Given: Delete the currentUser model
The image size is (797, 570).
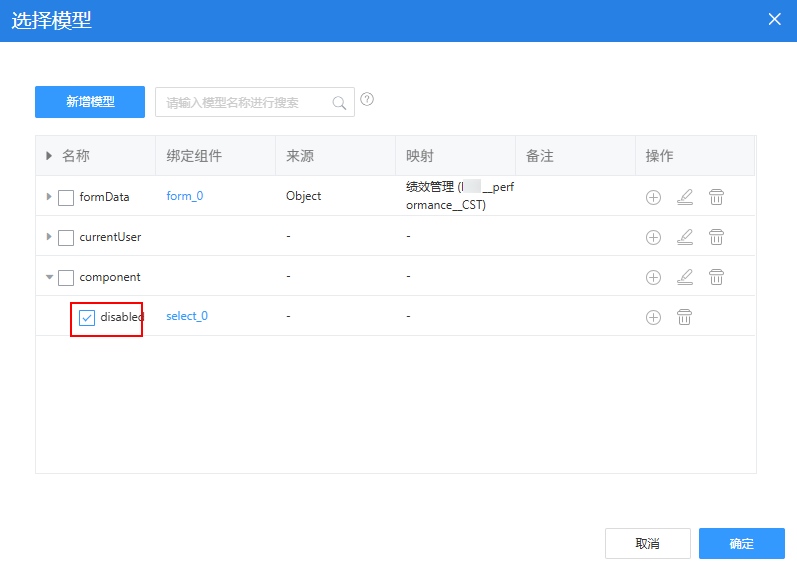Looking at the screenshot, I should point(716,237).
